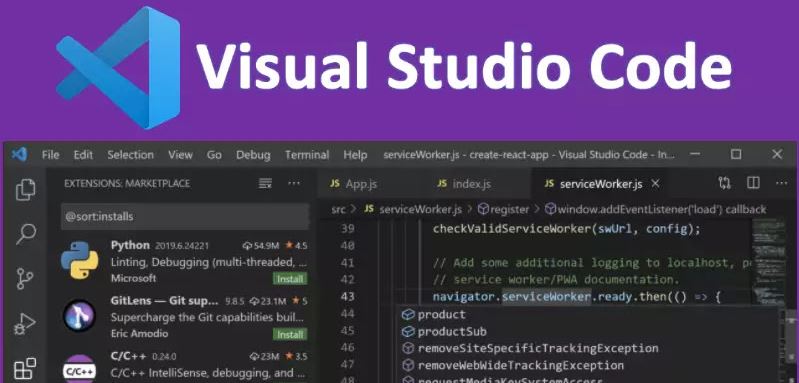799x383 pixels.
Task: Click the GitLens extension logo
Action: click(x=79, y=316)
